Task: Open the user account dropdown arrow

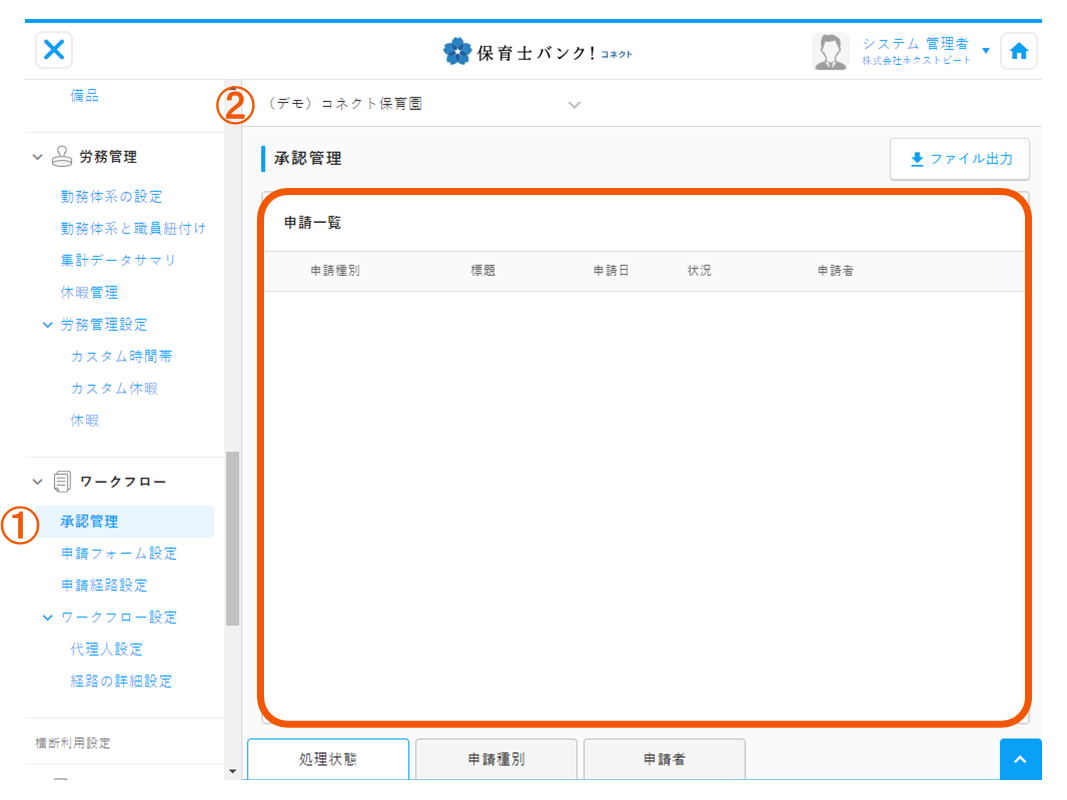Action: pyautogui.click(x=986, y=51)
